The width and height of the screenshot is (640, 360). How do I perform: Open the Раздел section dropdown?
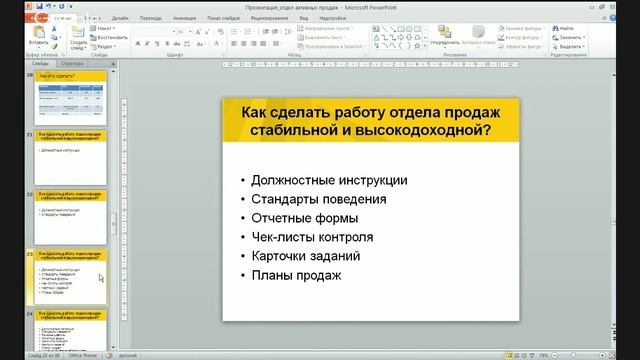[x=103, y=47]
